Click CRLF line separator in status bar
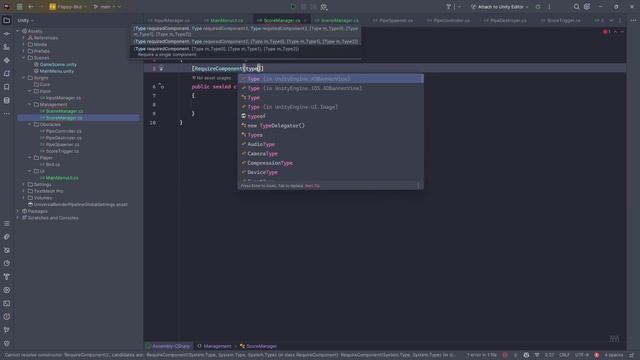 click(x=564, y=355)
